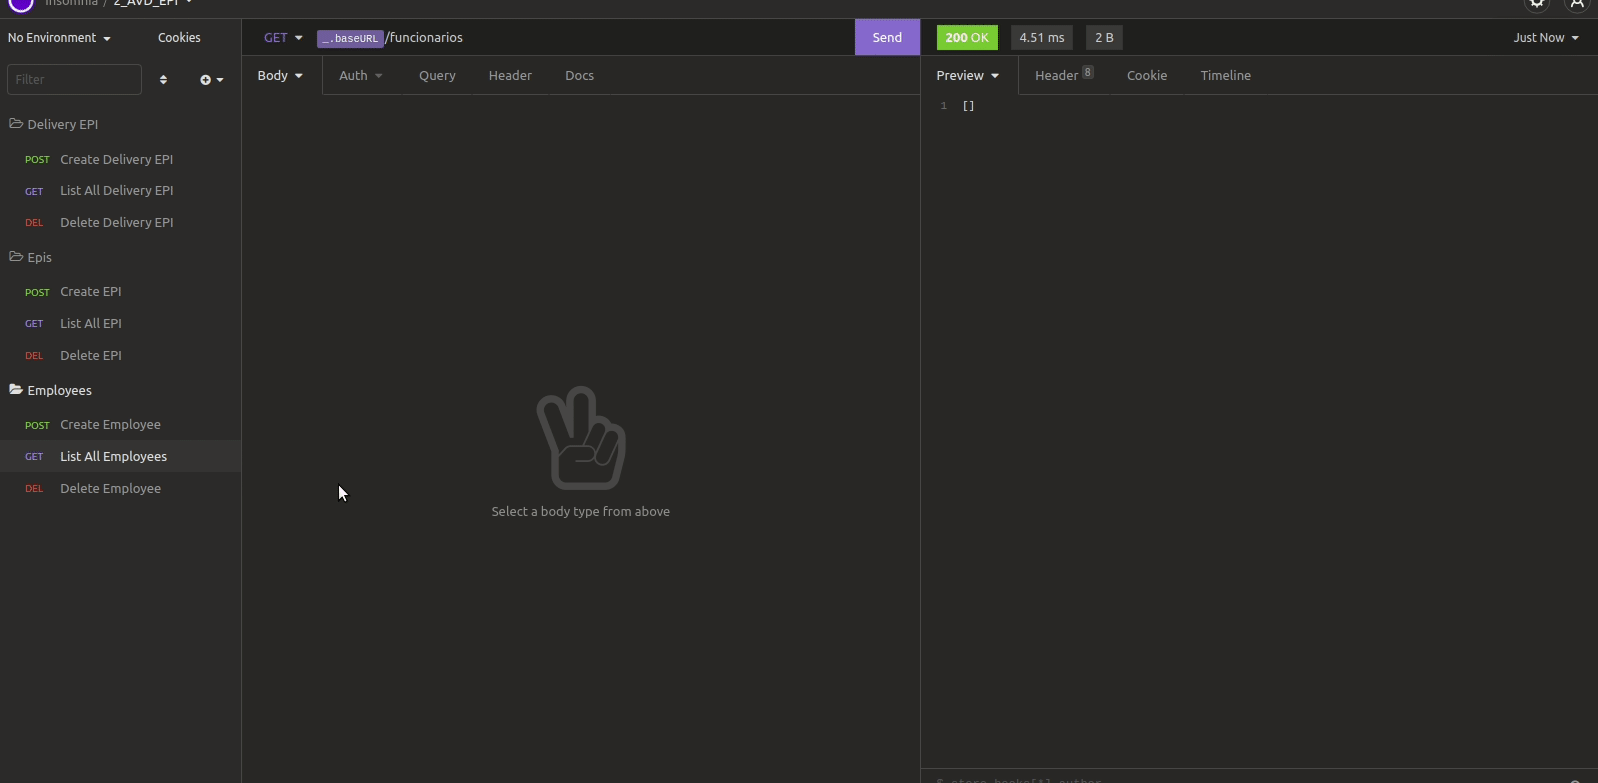The image size is (1598, 783).
Task: Open the Cookies manager
Action: (x=179, y=38)
